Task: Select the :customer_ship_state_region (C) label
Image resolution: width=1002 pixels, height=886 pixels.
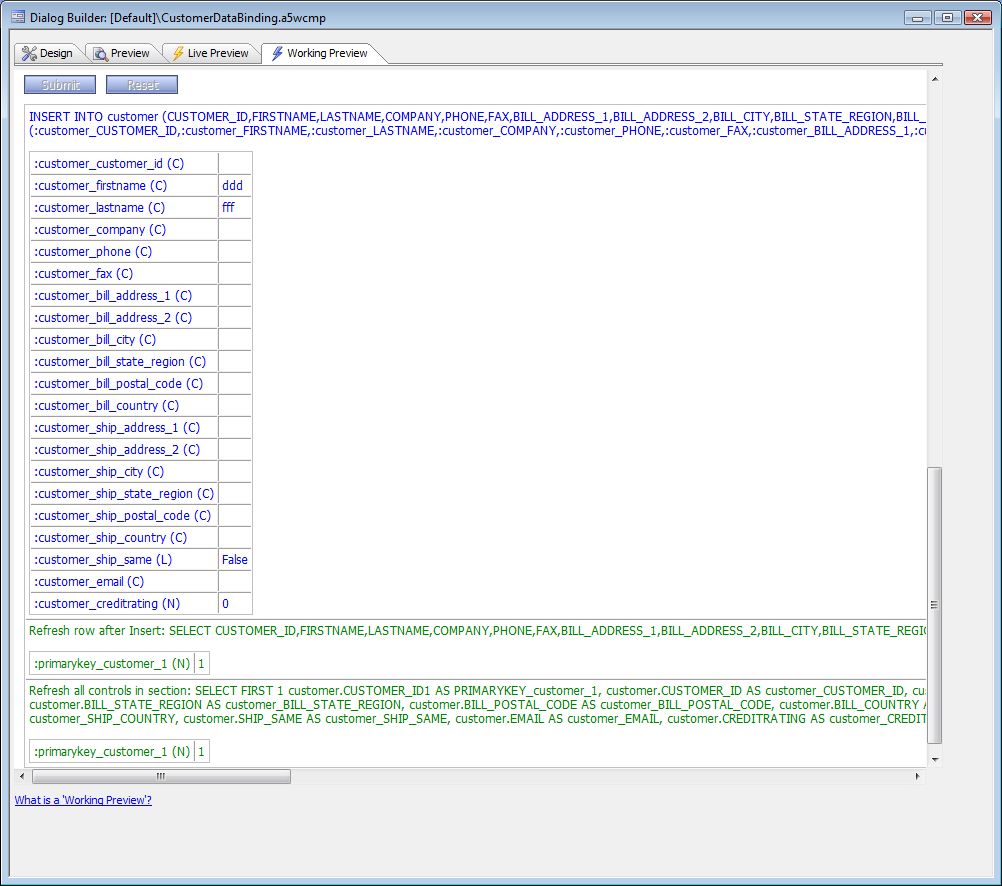Action: pyautogui.click(x=124, y=494)
